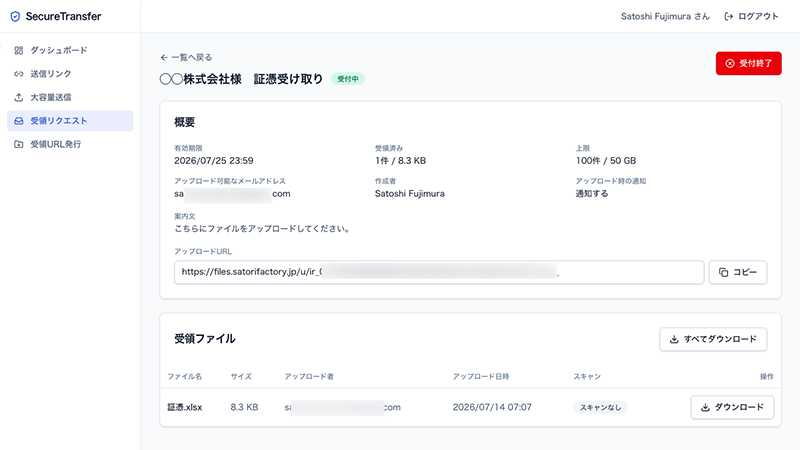The height and width of the screenshot is (450, 800).
Task: Go back via 一覧へ戻る link
Action: [x=186, y=57]
